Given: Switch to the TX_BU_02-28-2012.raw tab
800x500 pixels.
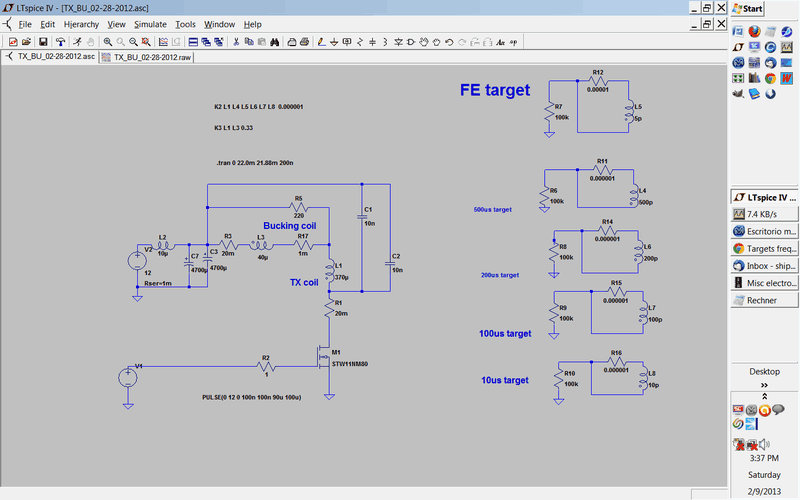Looking at the screenshot, I should pyautogui.click(x=150, y=58).
